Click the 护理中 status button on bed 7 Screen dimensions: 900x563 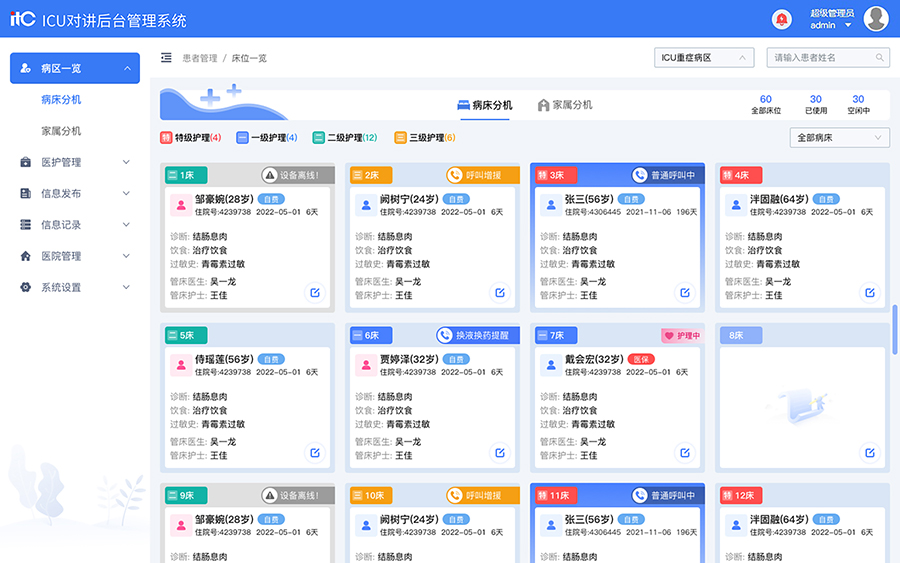click(683, 336)
